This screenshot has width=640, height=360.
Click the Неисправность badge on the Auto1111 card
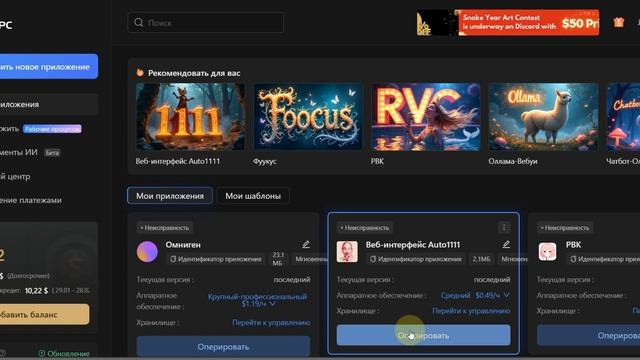coord(365,228)
